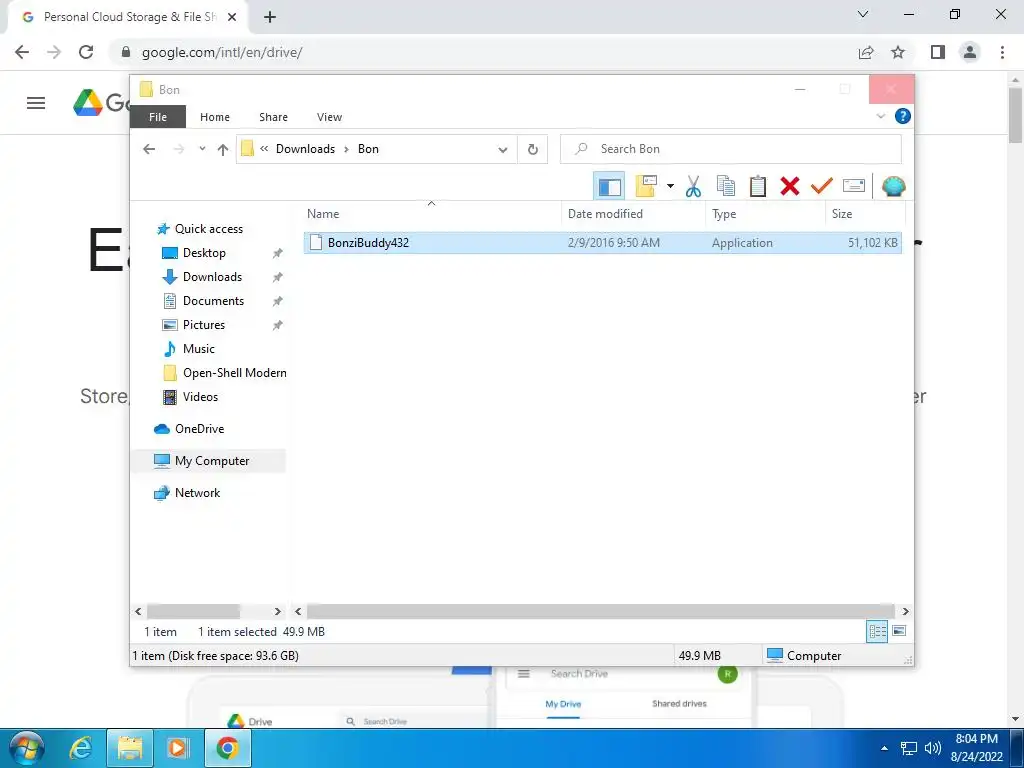The height and width of the screenshot is (768, 1024).
Task: Open the address bar history dropdown
Action: point(503,150)
